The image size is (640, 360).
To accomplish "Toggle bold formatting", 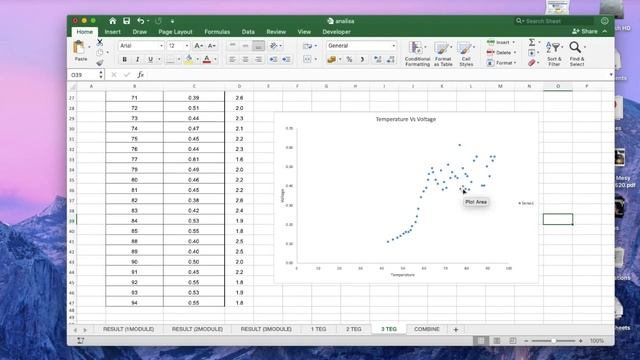I will tap(124, 60).
